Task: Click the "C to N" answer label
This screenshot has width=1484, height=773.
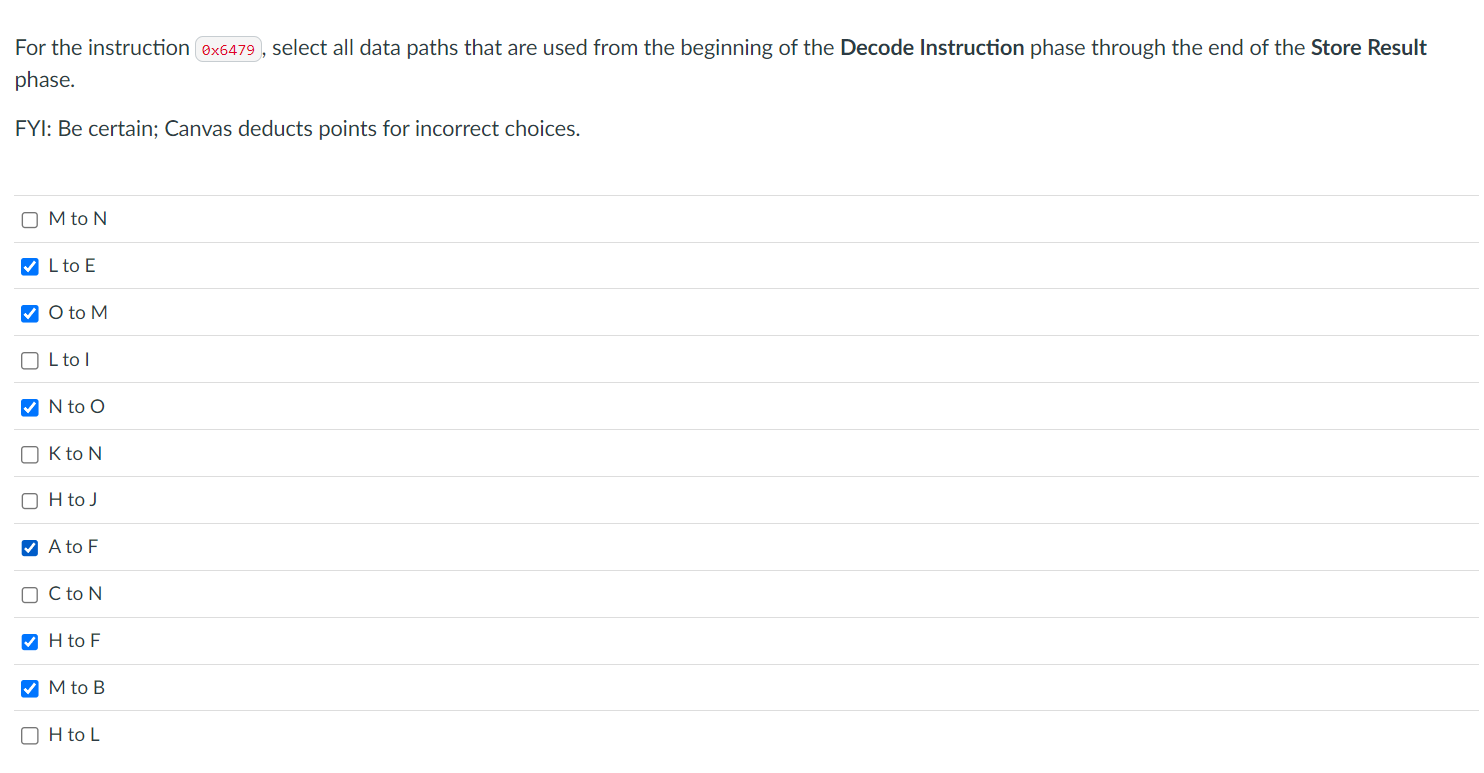Action: 74,593
